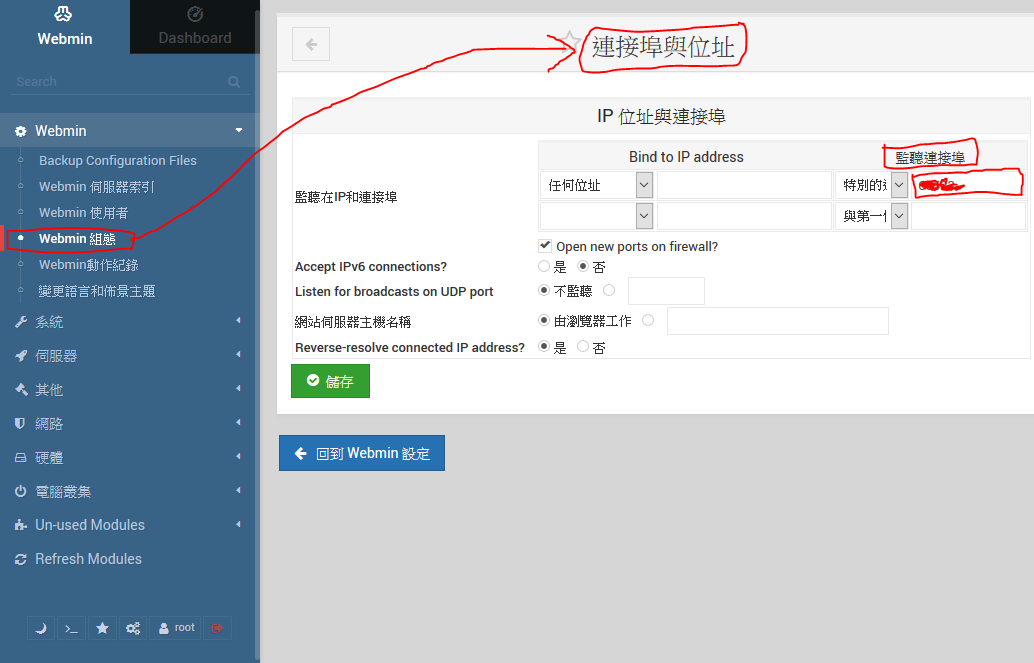Select 由瀏覽器工作 hostname option
This screenshot has height=663, width=1034.
(543, 320)
